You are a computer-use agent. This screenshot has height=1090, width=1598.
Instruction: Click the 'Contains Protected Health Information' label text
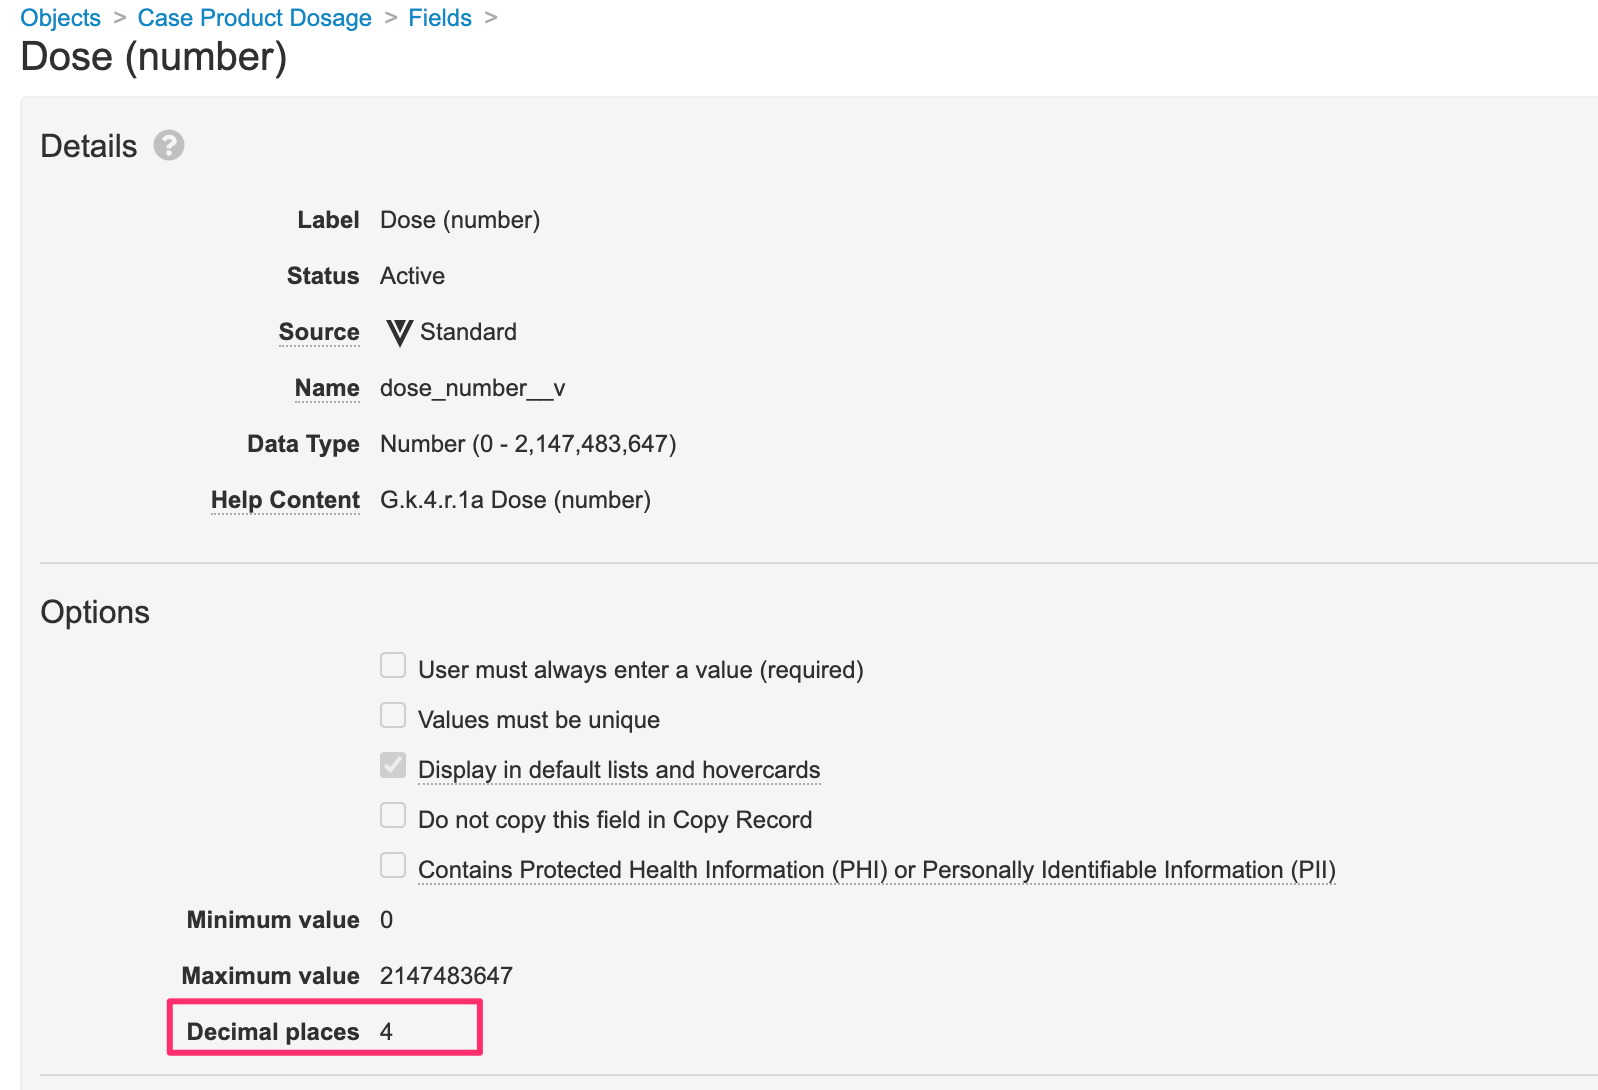[x=876, y=870]
